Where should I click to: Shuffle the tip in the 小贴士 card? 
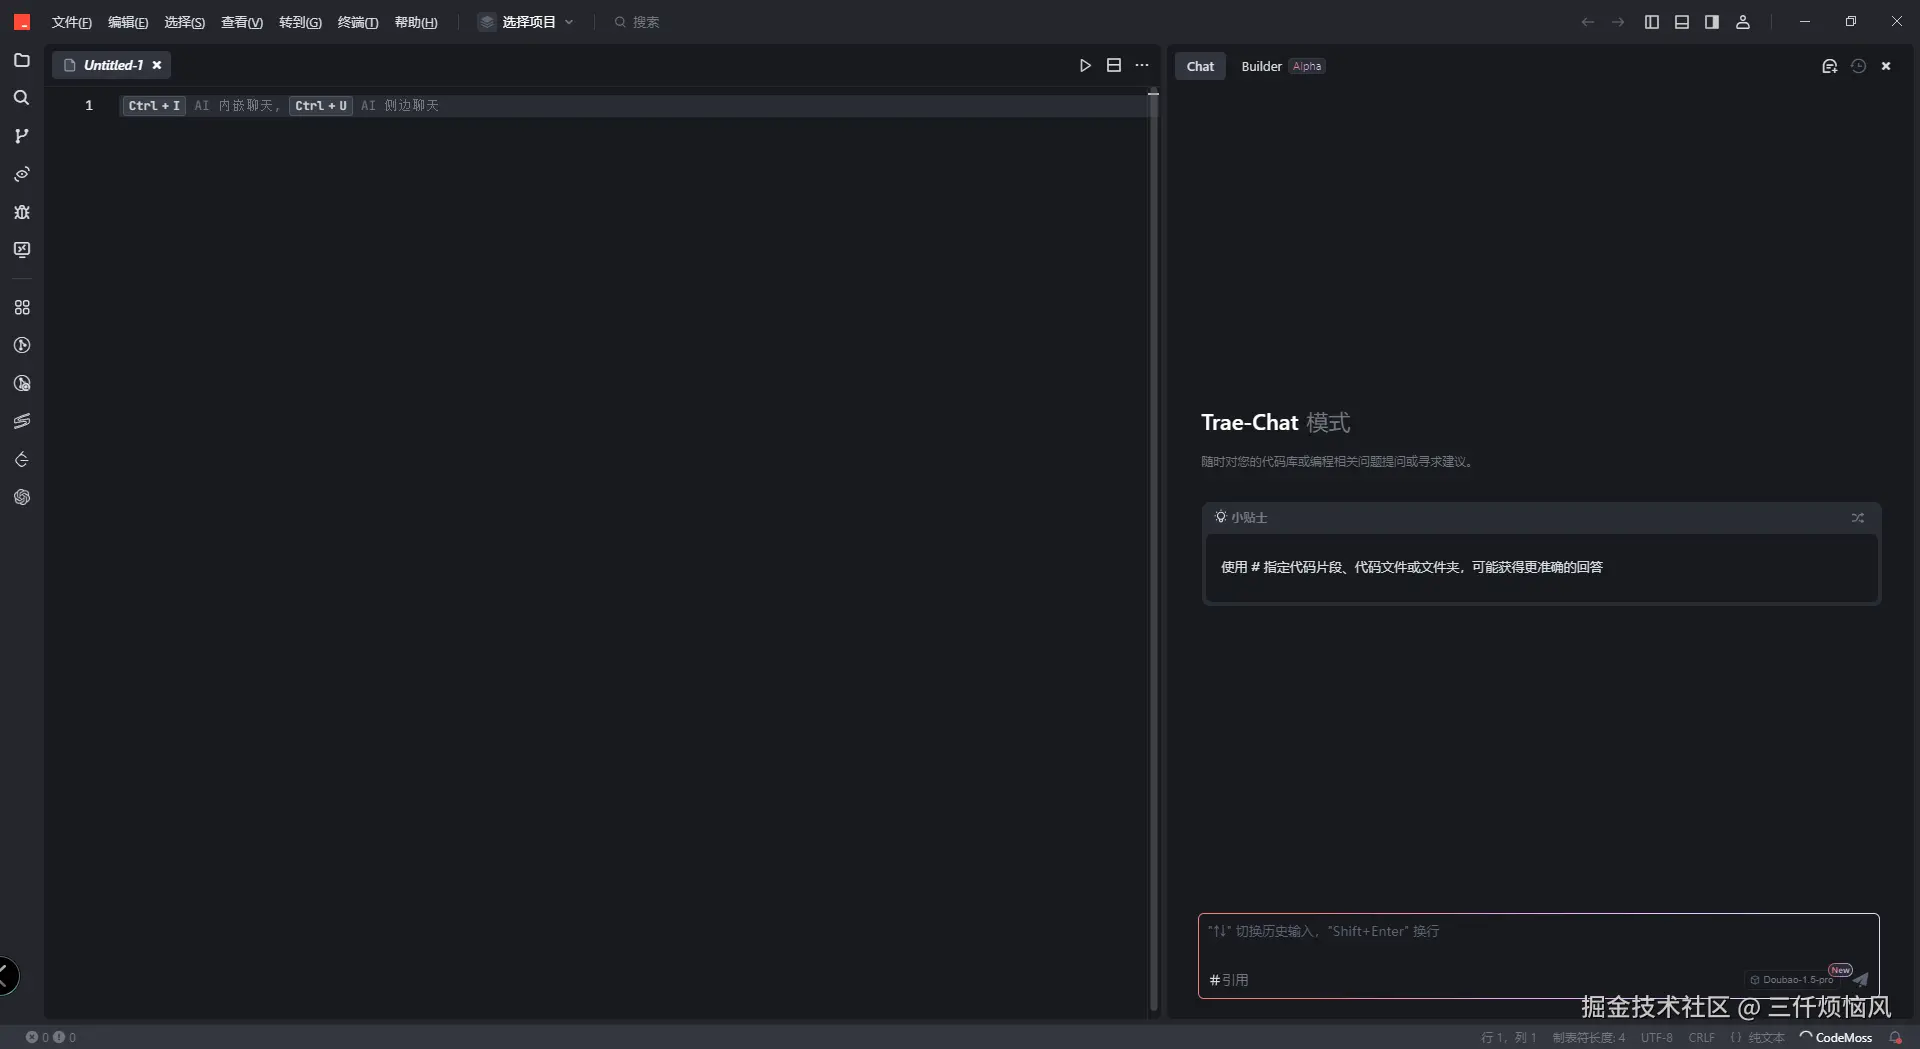point(1857,518)
